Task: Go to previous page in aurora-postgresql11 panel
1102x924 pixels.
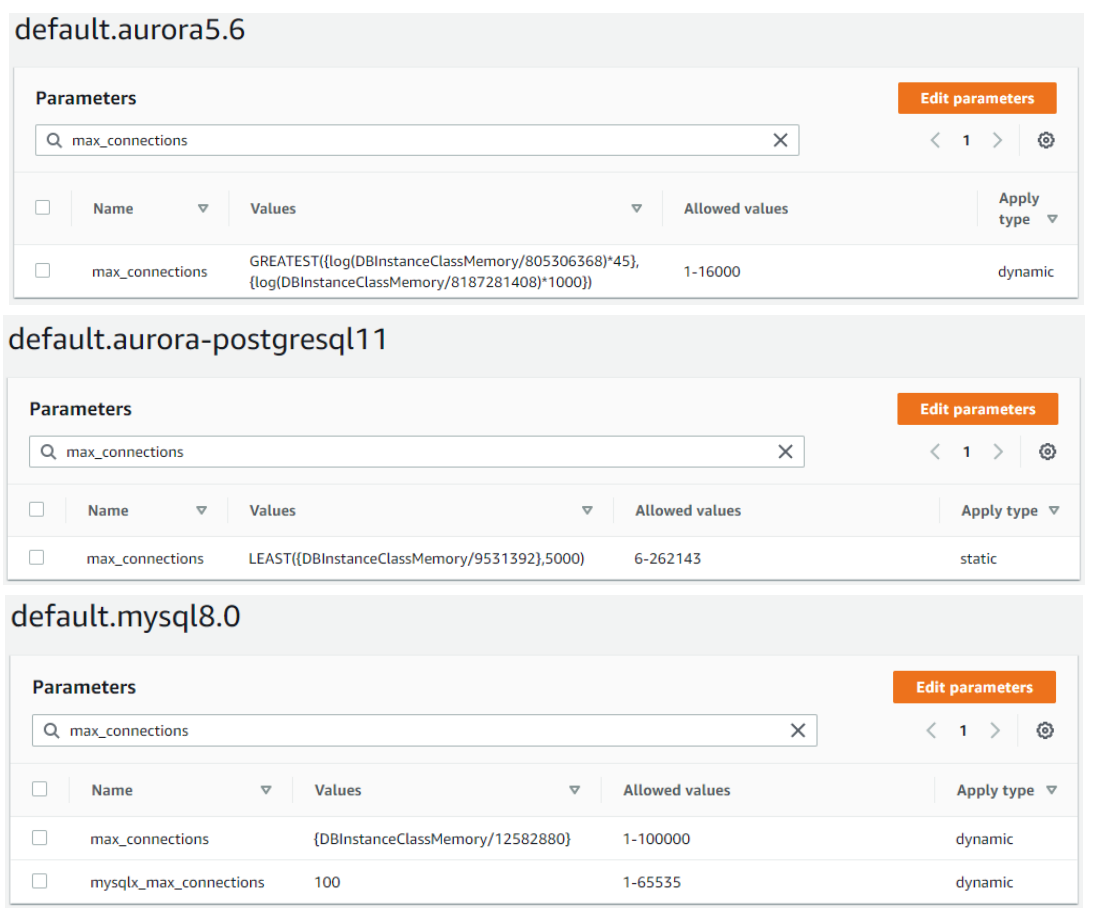Action: click(x=935, y=452)
